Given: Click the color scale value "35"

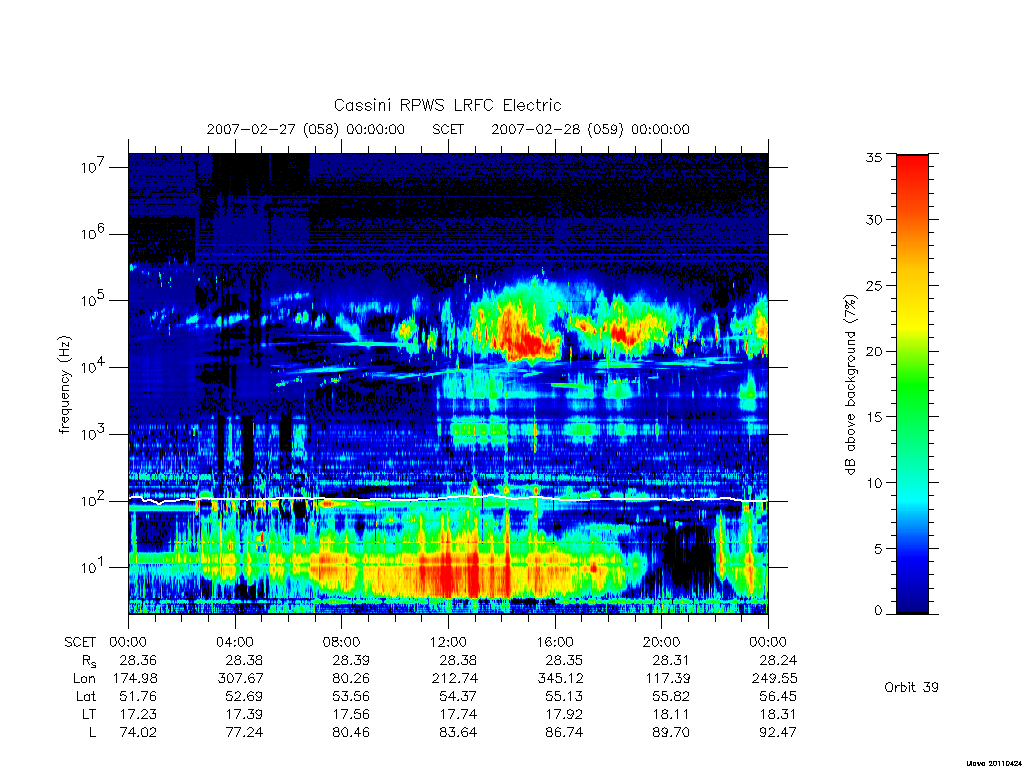Looking at the screenshot, I should pos(873,157).
